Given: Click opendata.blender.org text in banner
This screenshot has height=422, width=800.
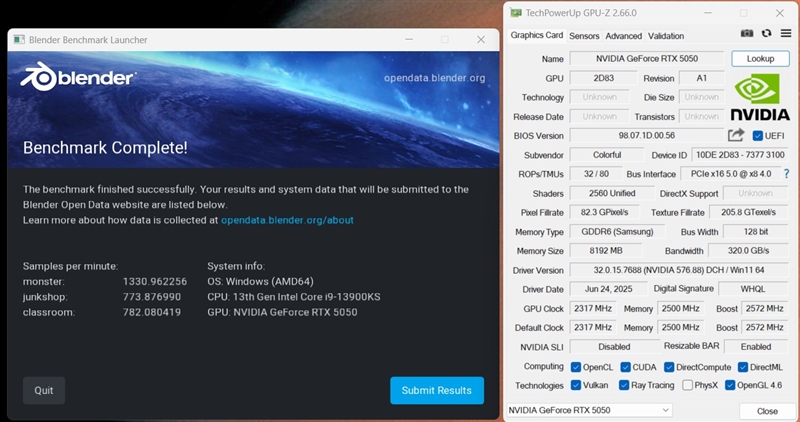Looking at the screenshot, I should pyautogui.click(x=435, y=78).
